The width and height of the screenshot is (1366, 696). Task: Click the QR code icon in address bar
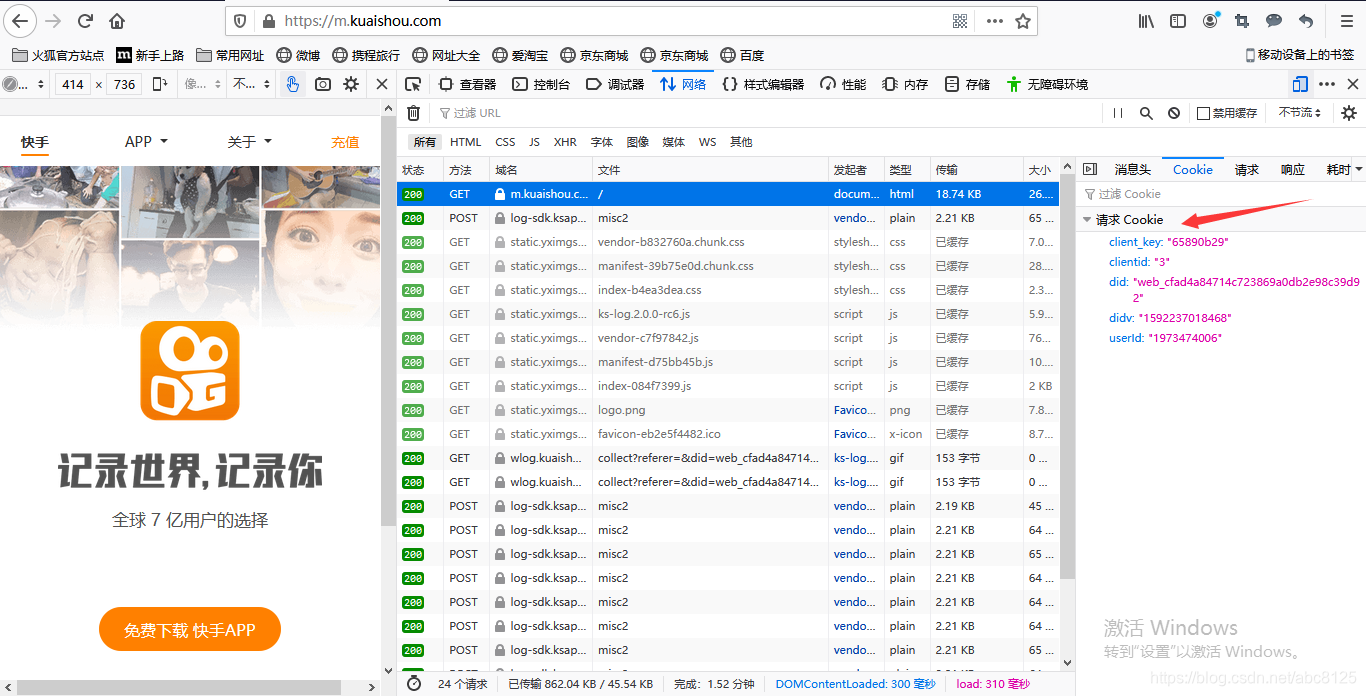[x=960, y=21]
